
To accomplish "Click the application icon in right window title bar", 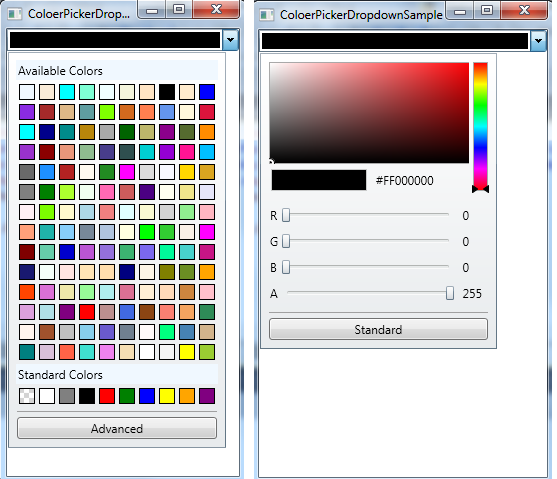I will pos(267,15).
